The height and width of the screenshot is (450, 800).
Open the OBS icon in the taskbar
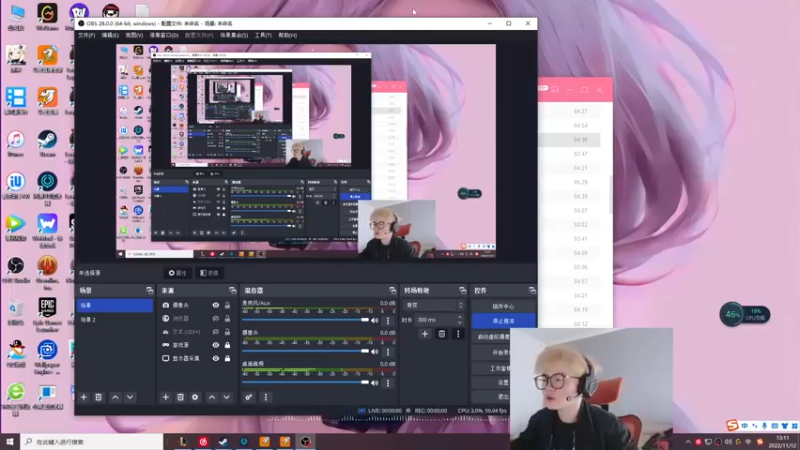click(x=305, y=441)
